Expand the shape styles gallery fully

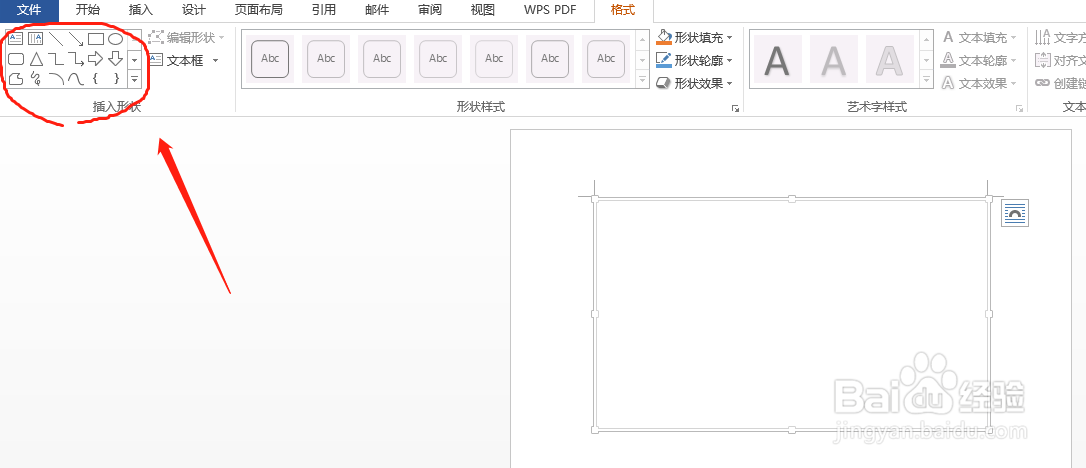click(643, 80)
